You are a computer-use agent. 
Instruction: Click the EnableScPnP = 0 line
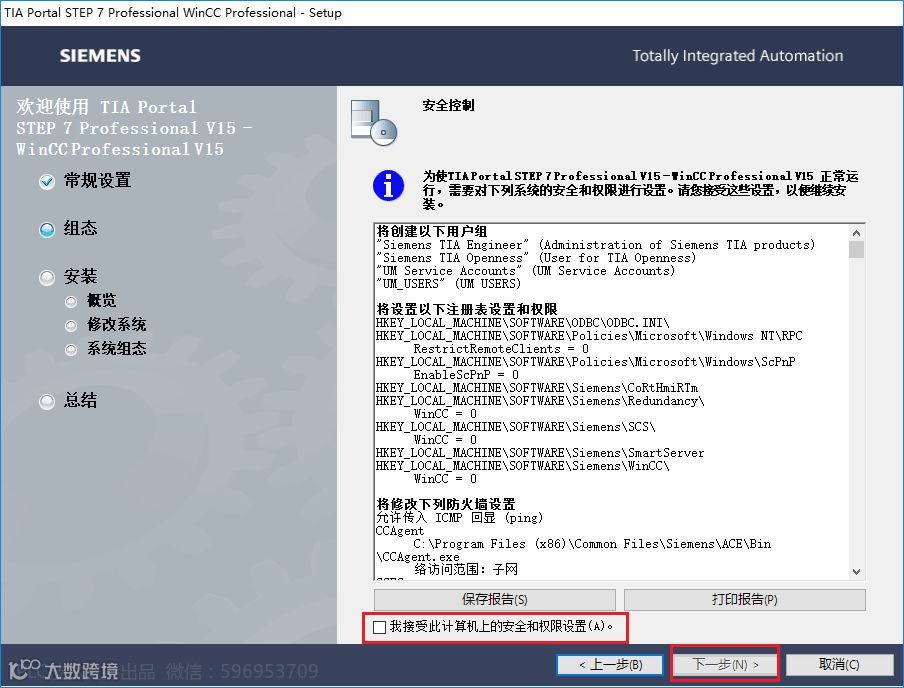click(x=466, y=375)
